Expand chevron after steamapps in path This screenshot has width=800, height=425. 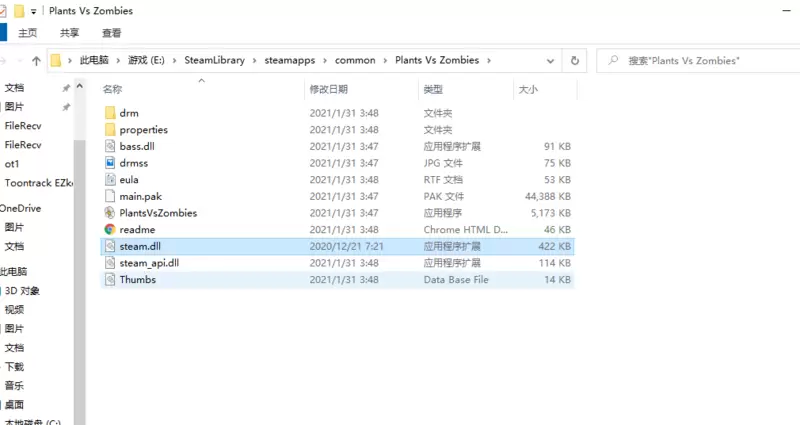pyautogui.click(x=325, y=61)
